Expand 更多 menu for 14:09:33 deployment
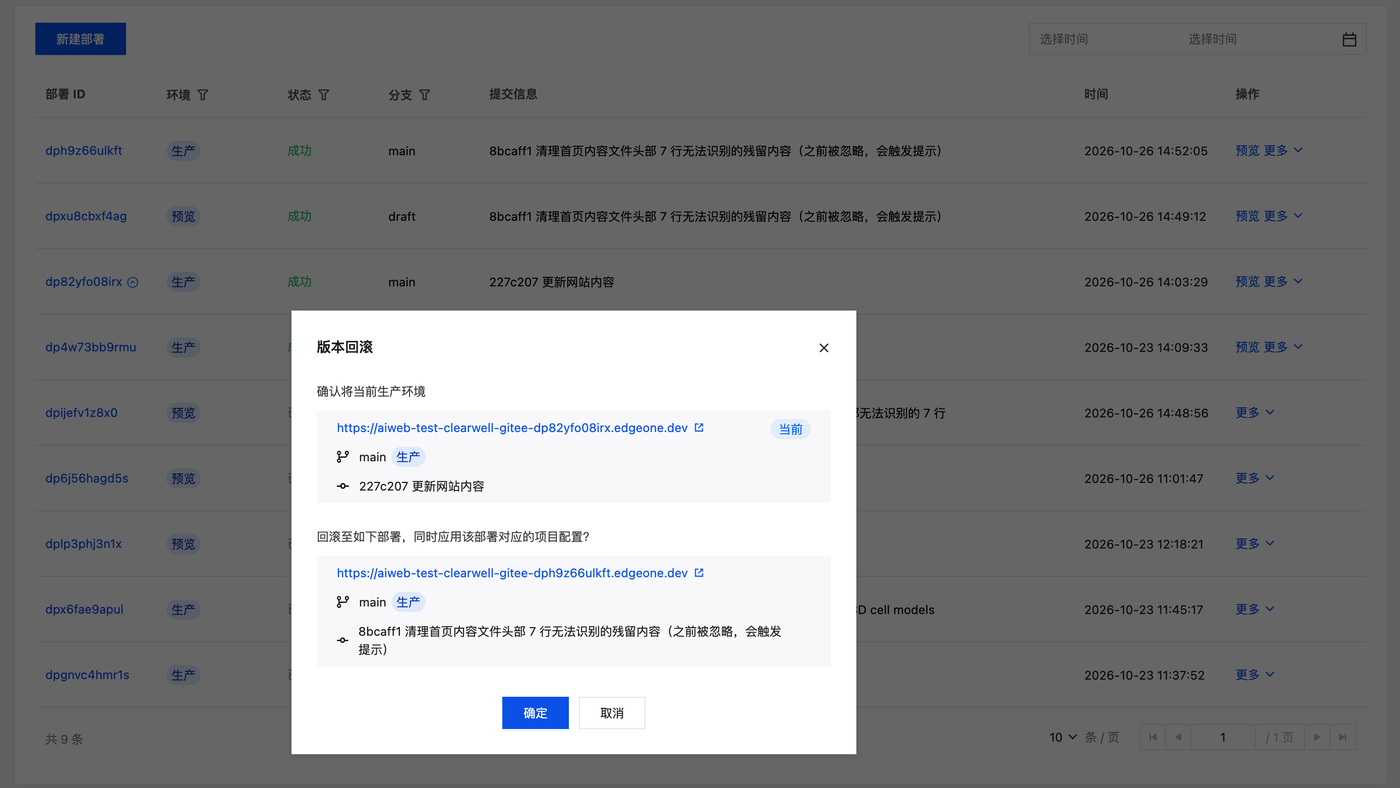This screenshot has height=788, width=1400. pos(1283,347)
